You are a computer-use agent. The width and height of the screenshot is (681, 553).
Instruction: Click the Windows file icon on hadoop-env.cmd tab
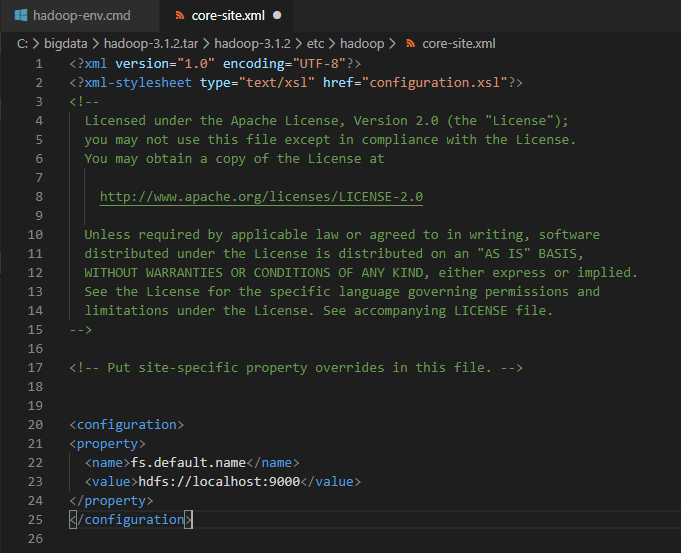(21, 15)
